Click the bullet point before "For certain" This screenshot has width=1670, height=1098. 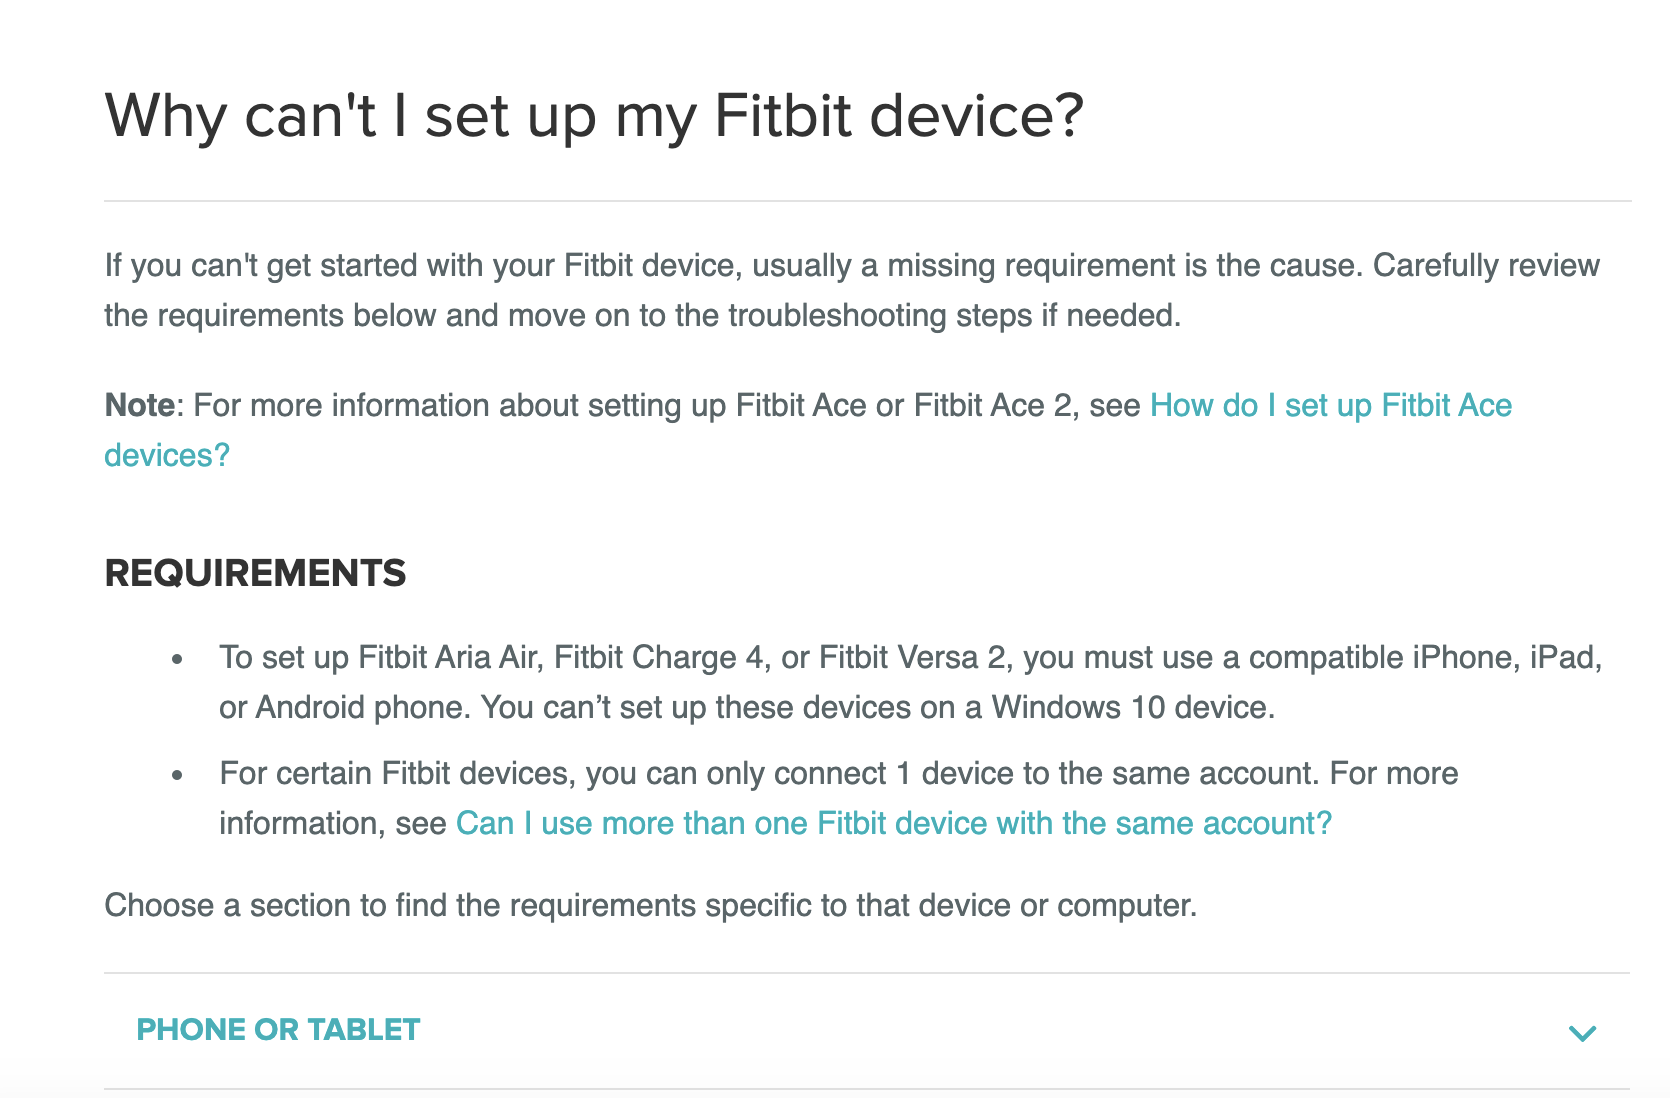pos(178,775)
